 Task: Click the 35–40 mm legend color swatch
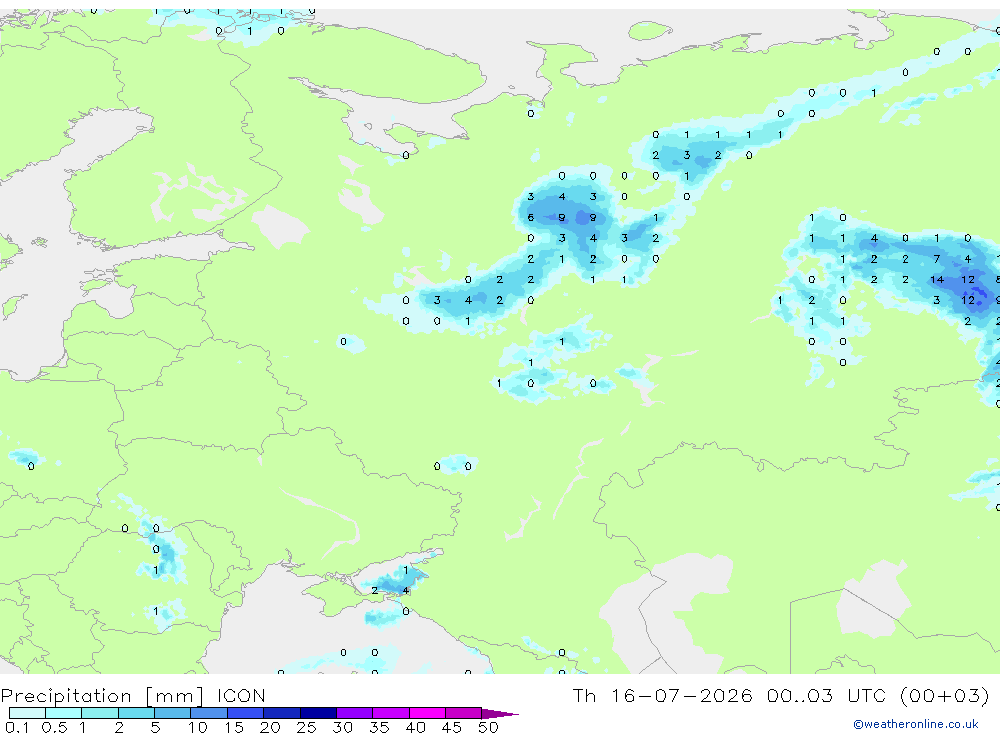[390, 713]
